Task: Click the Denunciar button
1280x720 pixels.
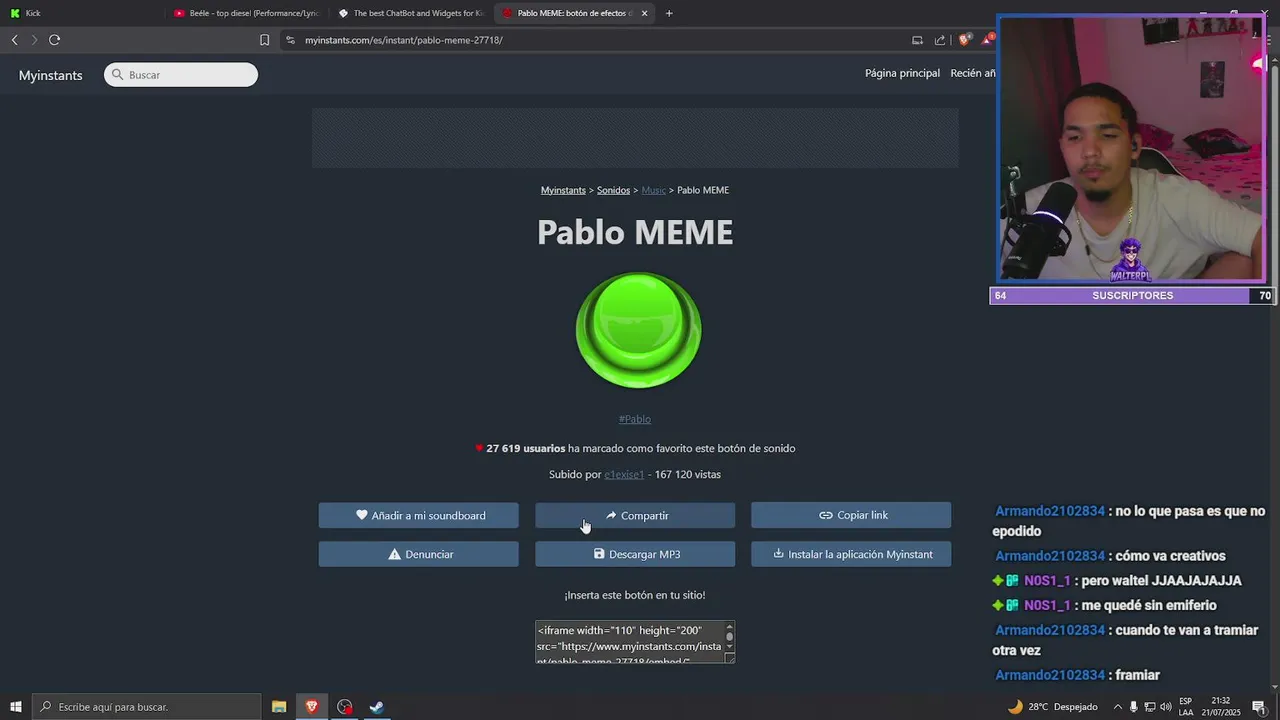Action: [418, 554]
